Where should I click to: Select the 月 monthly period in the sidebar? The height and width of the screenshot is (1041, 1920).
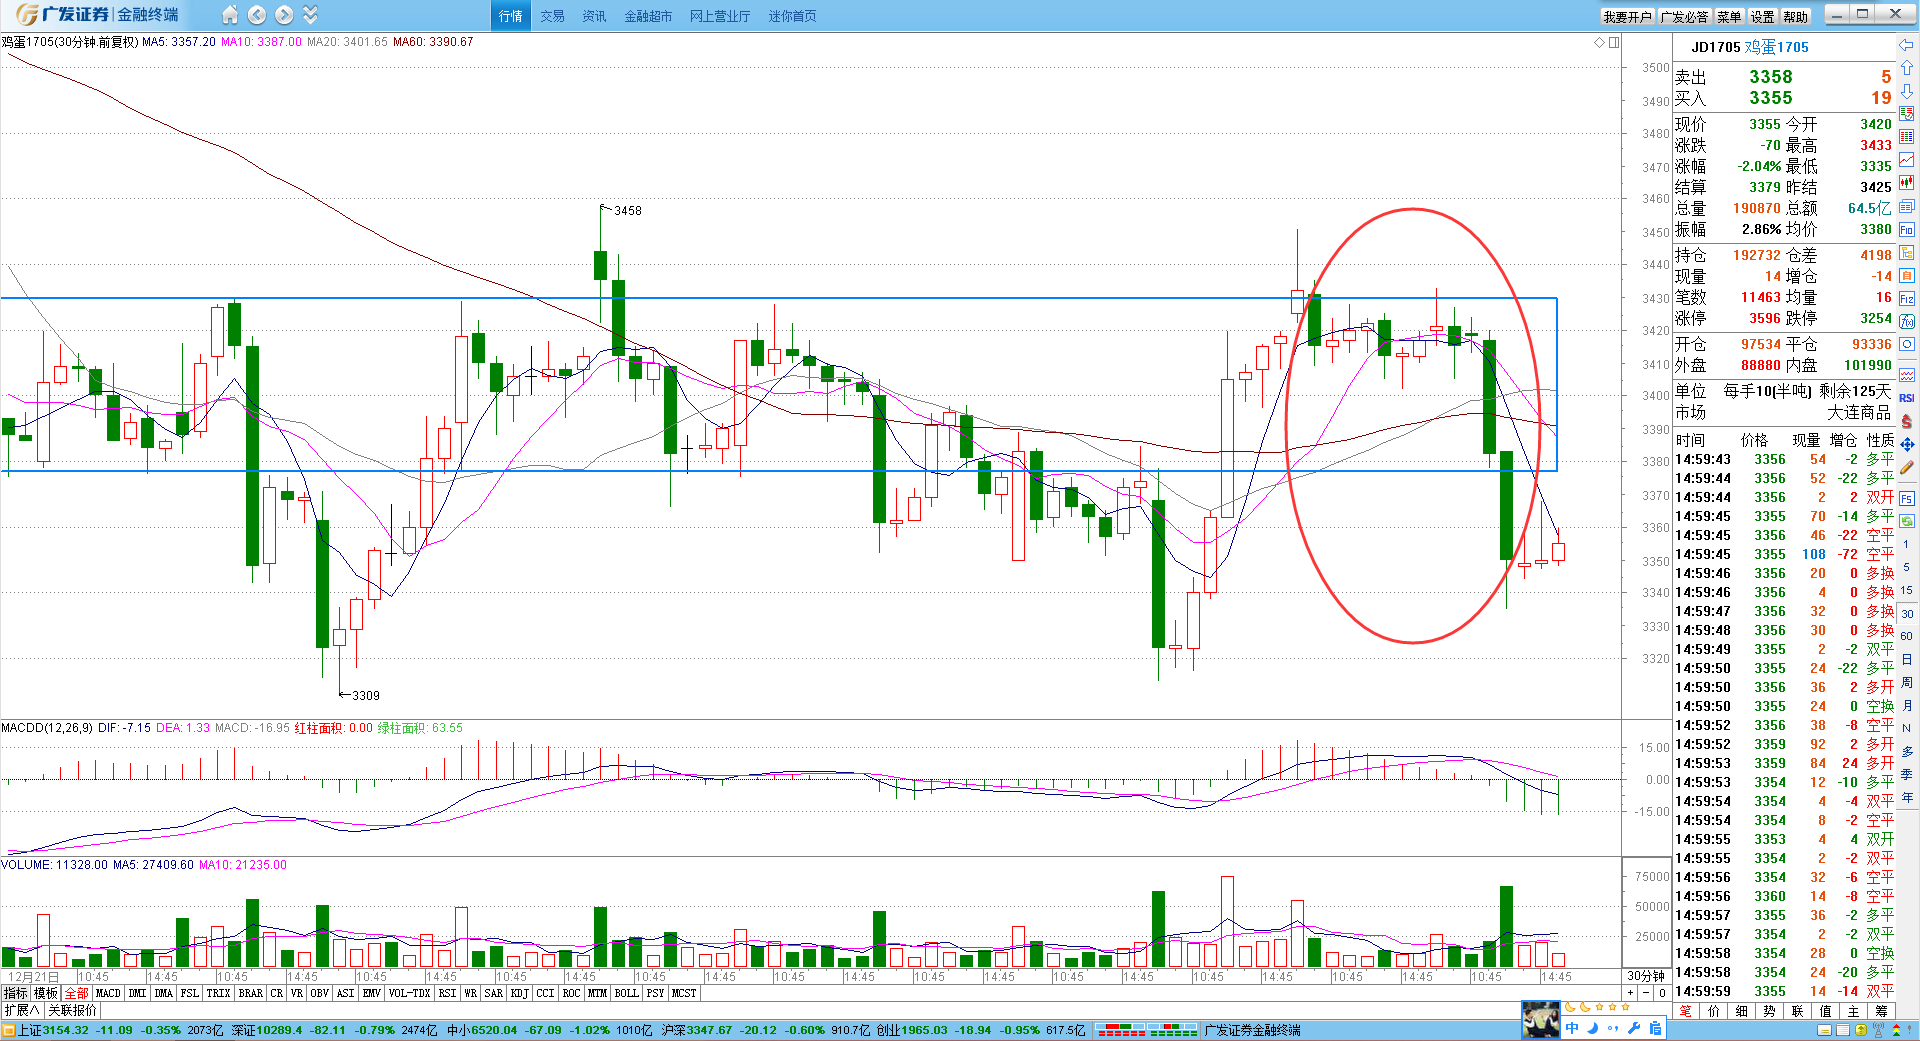[x=1907, y=705]
